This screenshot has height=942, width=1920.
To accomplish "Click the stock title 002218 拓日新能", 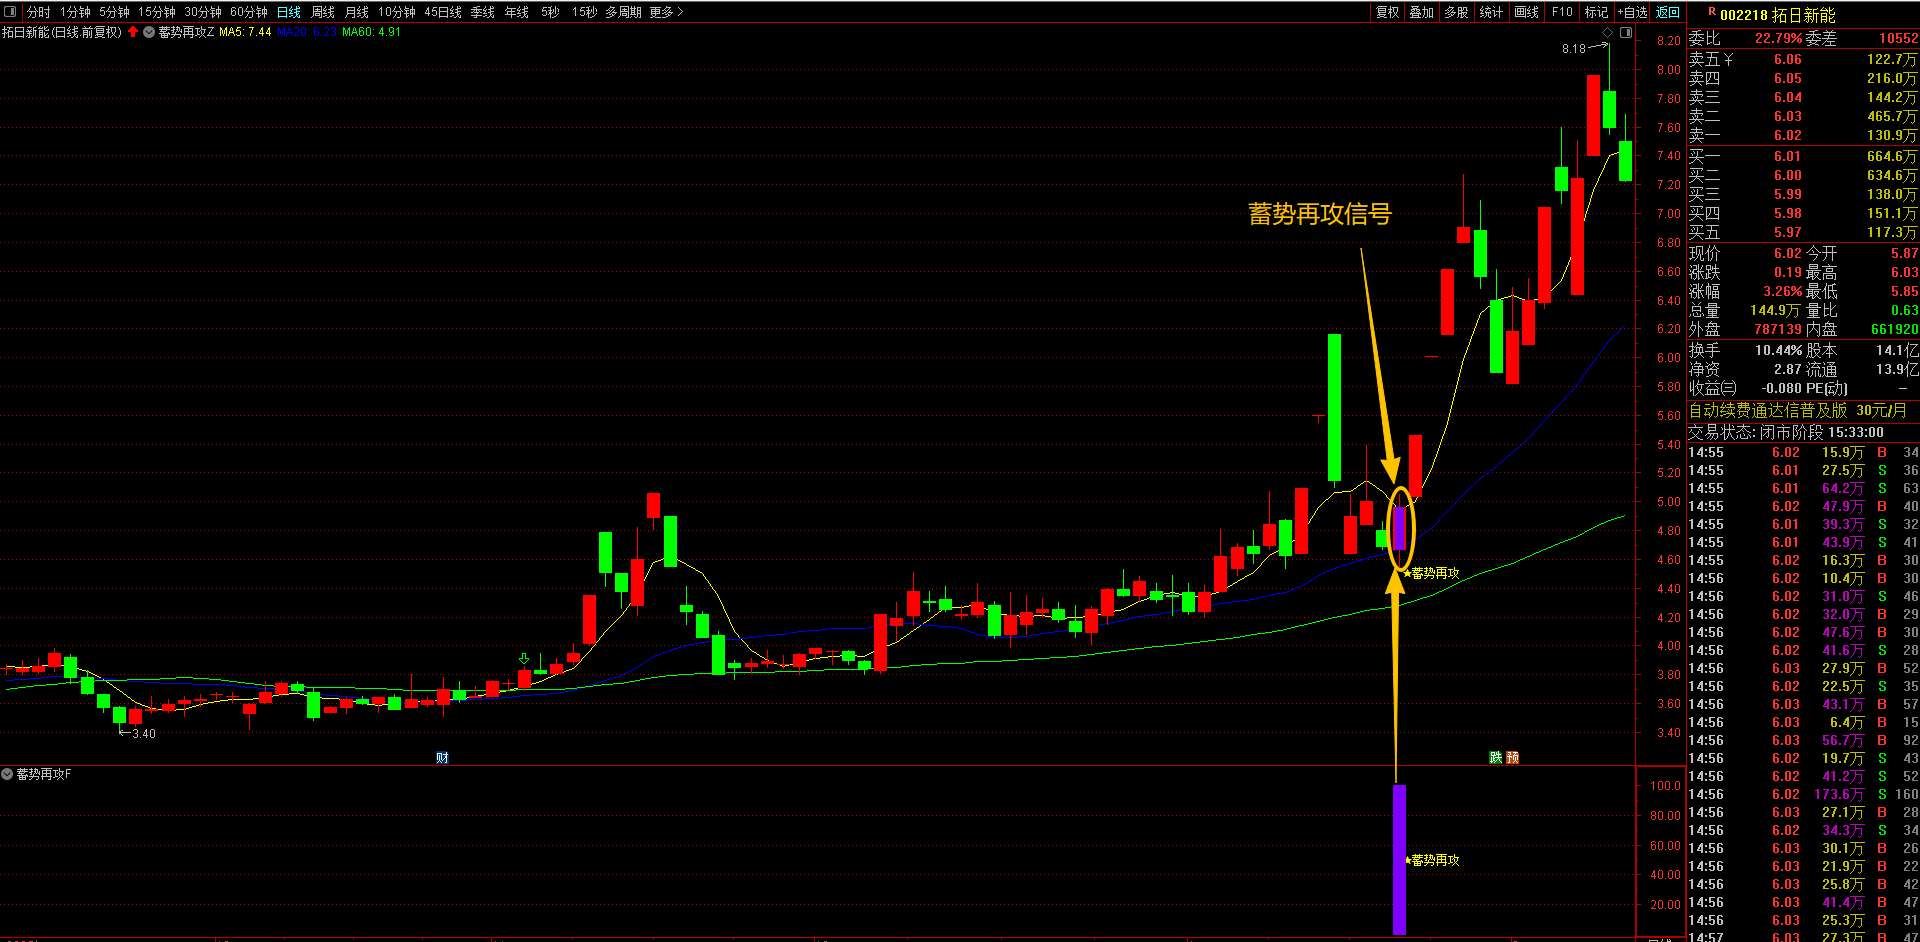I will [1778, 15].
